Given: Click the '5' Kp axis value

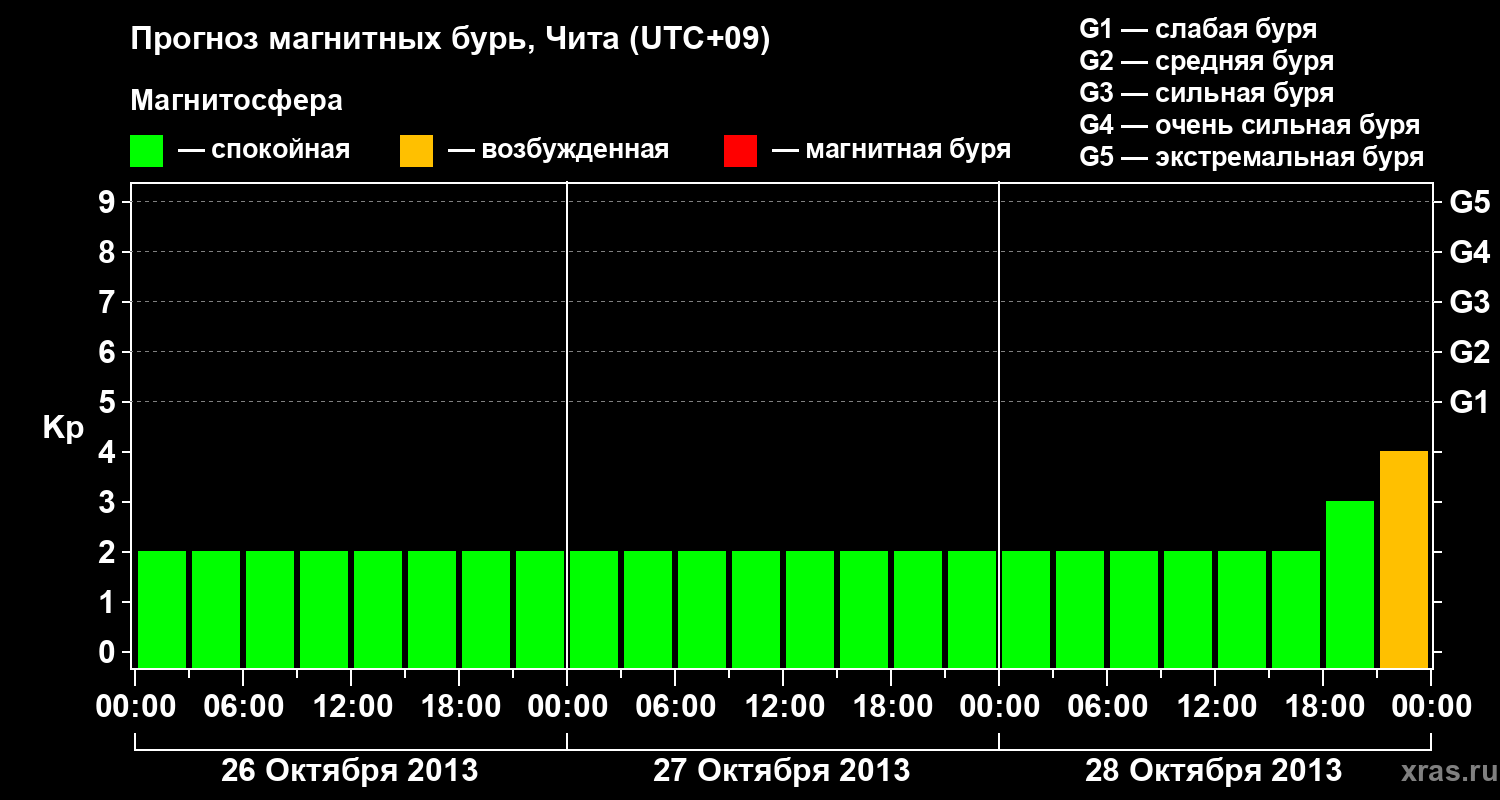Looking at the screenshot, I should pos(109,402).
